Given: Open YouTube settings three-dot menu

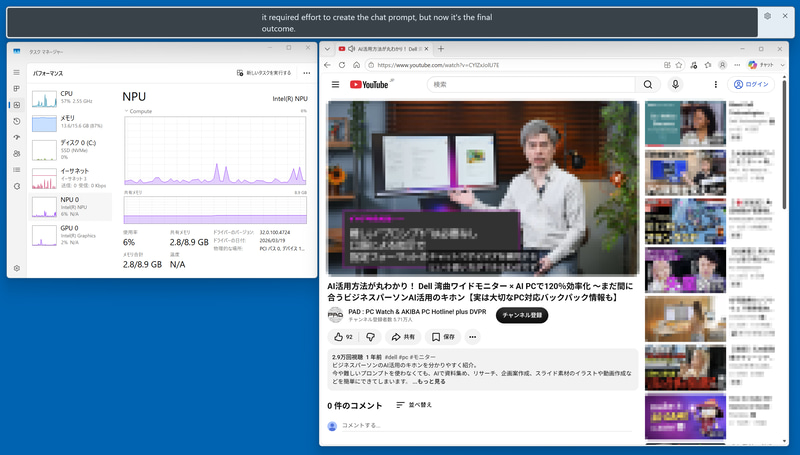Looking at the screenshot, I should pyautogui.click(x=715, y=85).
